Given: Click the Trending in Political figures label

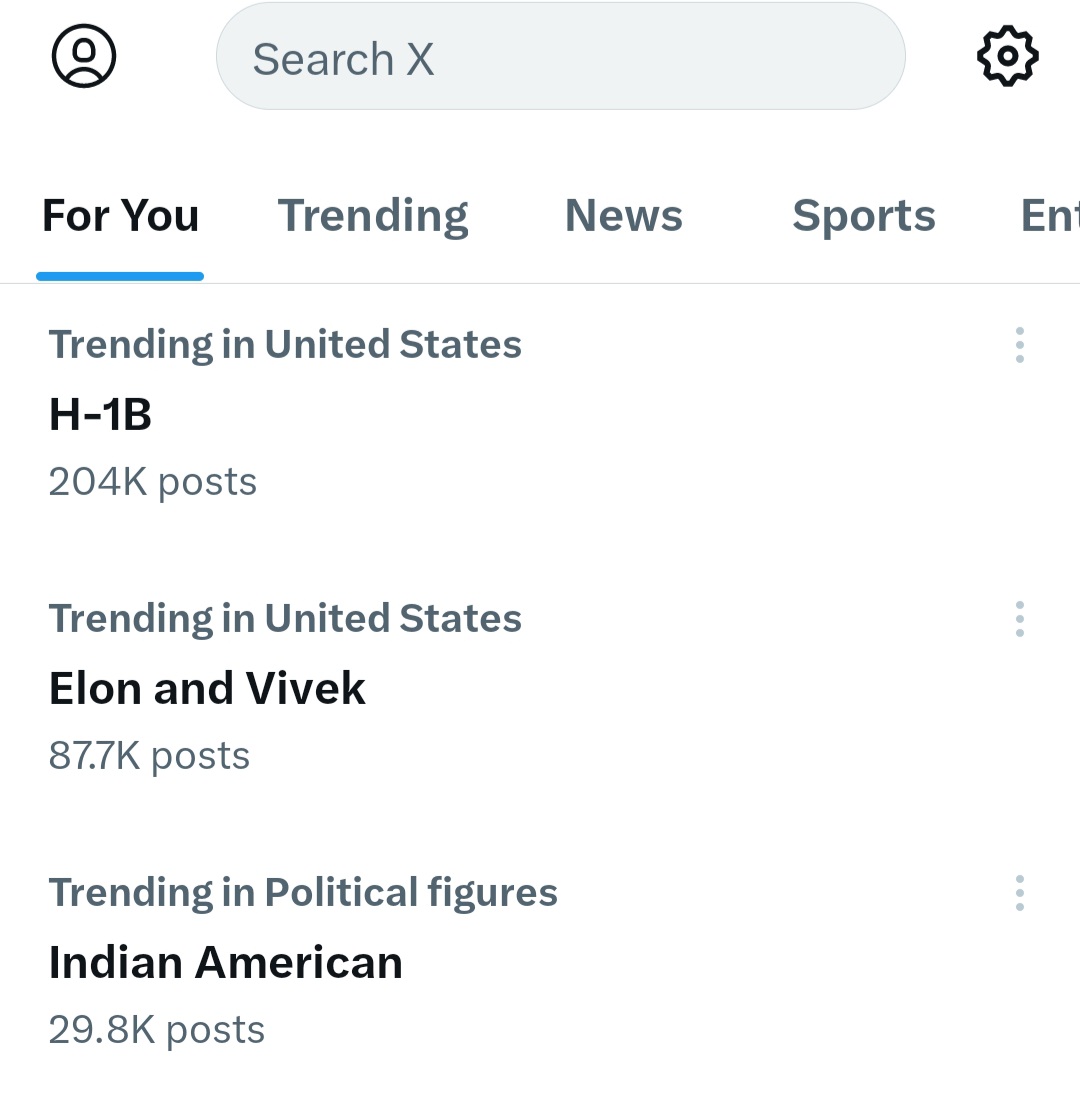Looking at the screenshot, I should point(303,893).
